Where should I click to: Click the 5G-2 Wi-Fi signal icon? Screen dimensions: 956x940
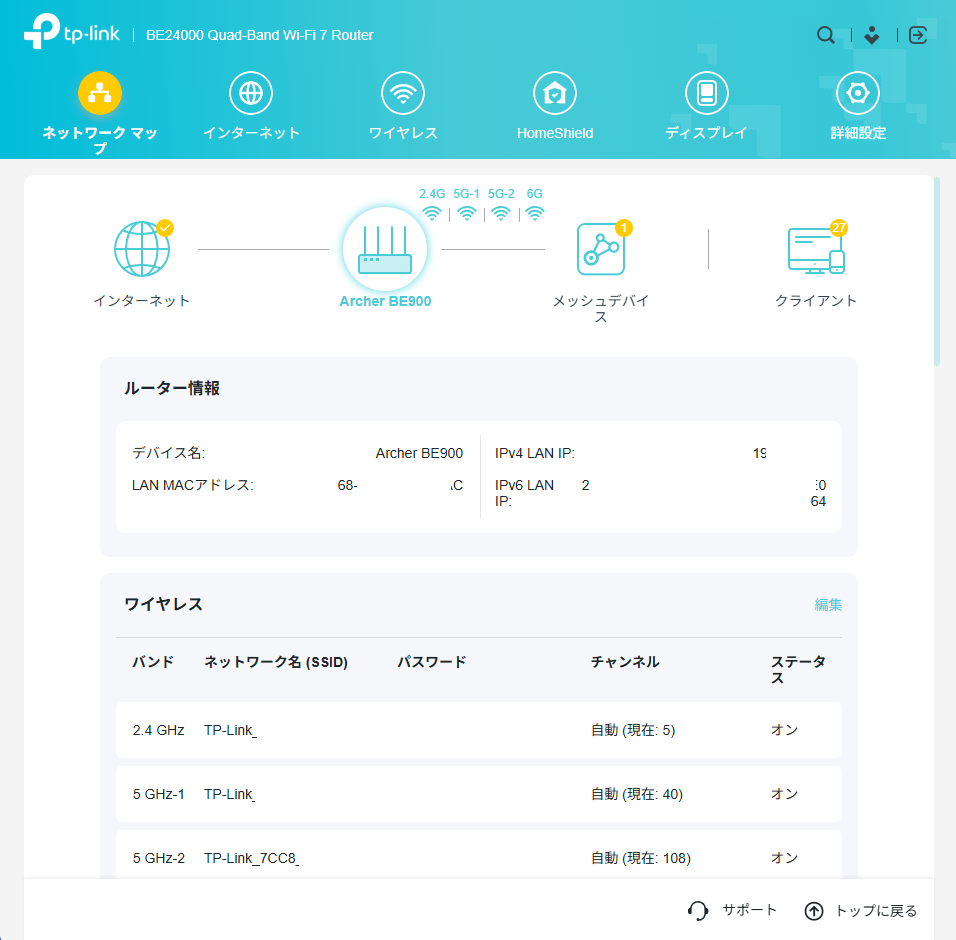click(501, 213)
